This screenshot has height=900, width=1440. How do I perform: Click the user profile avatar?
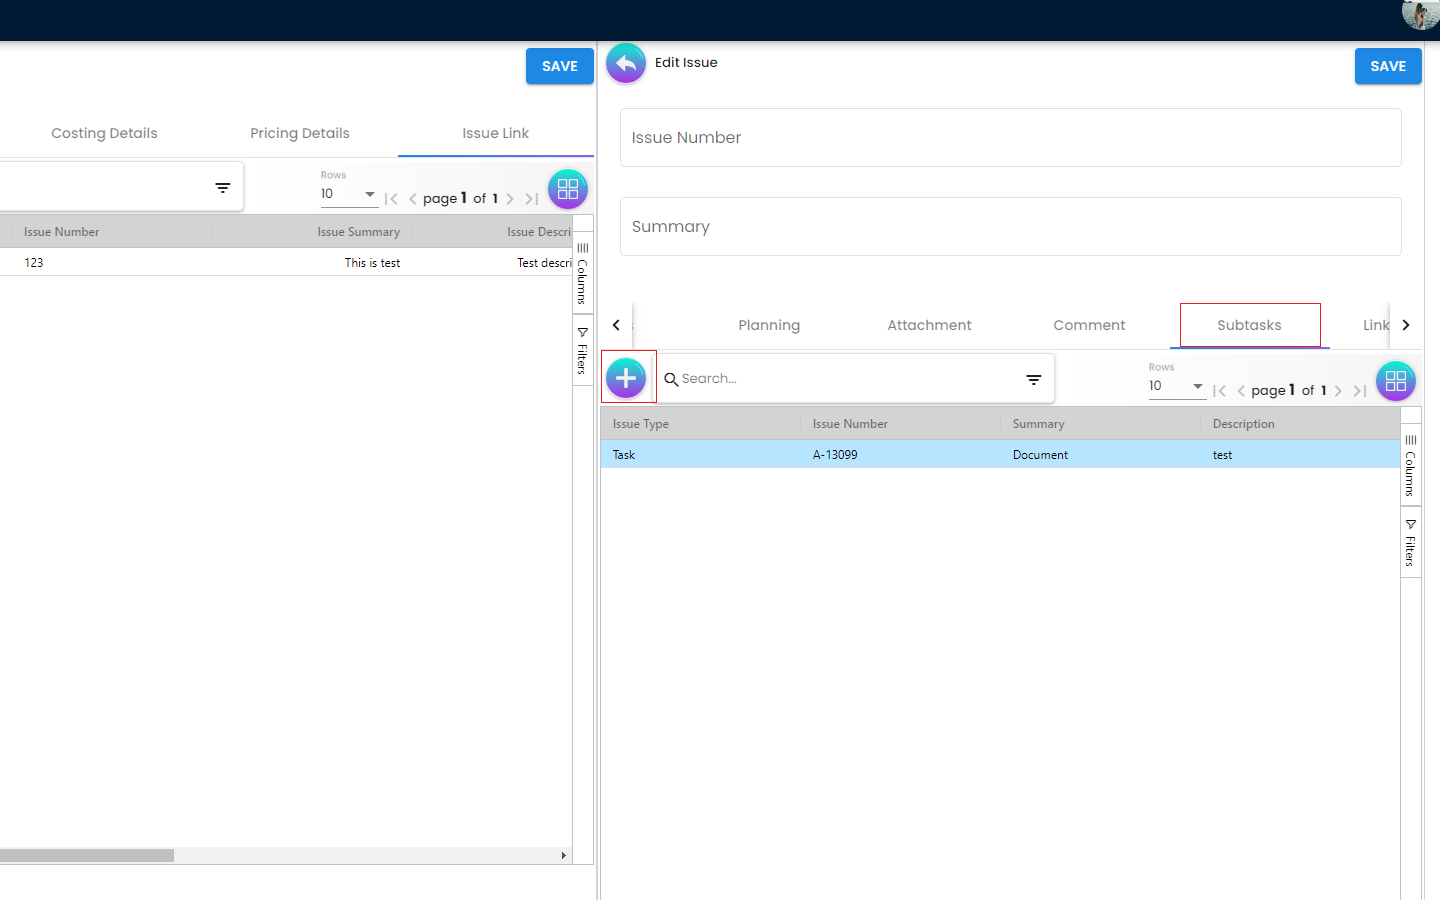pyautogui.click(x=1420, y=14)
